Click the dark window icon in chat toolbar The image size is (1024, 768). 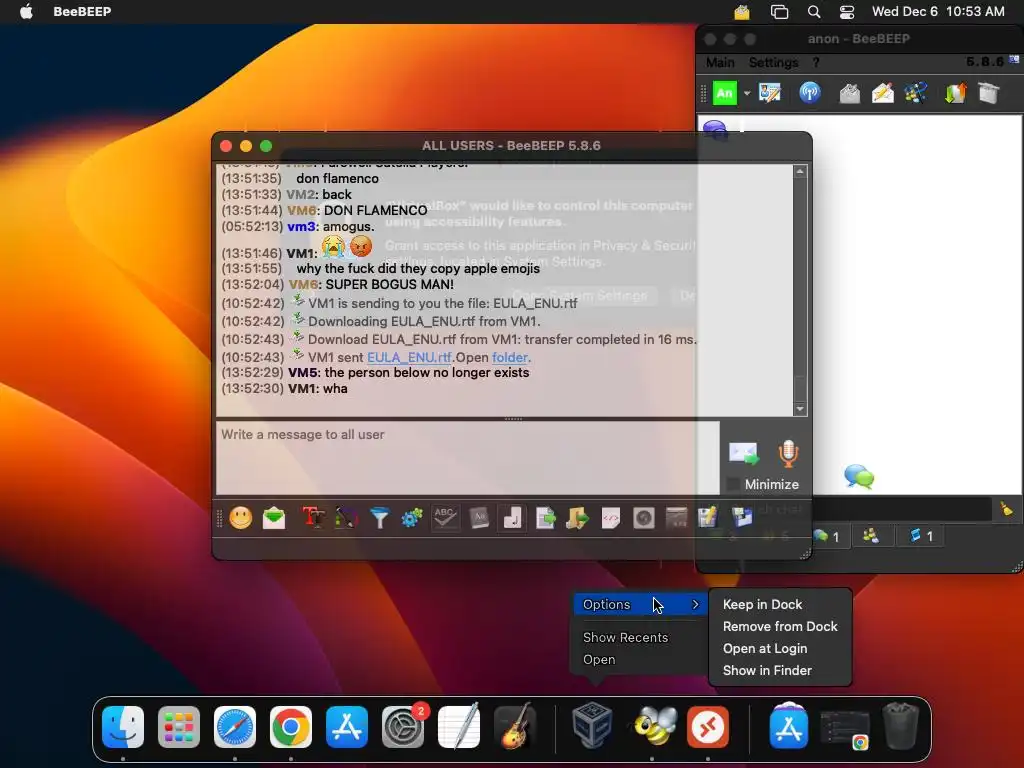click(677, 519)
